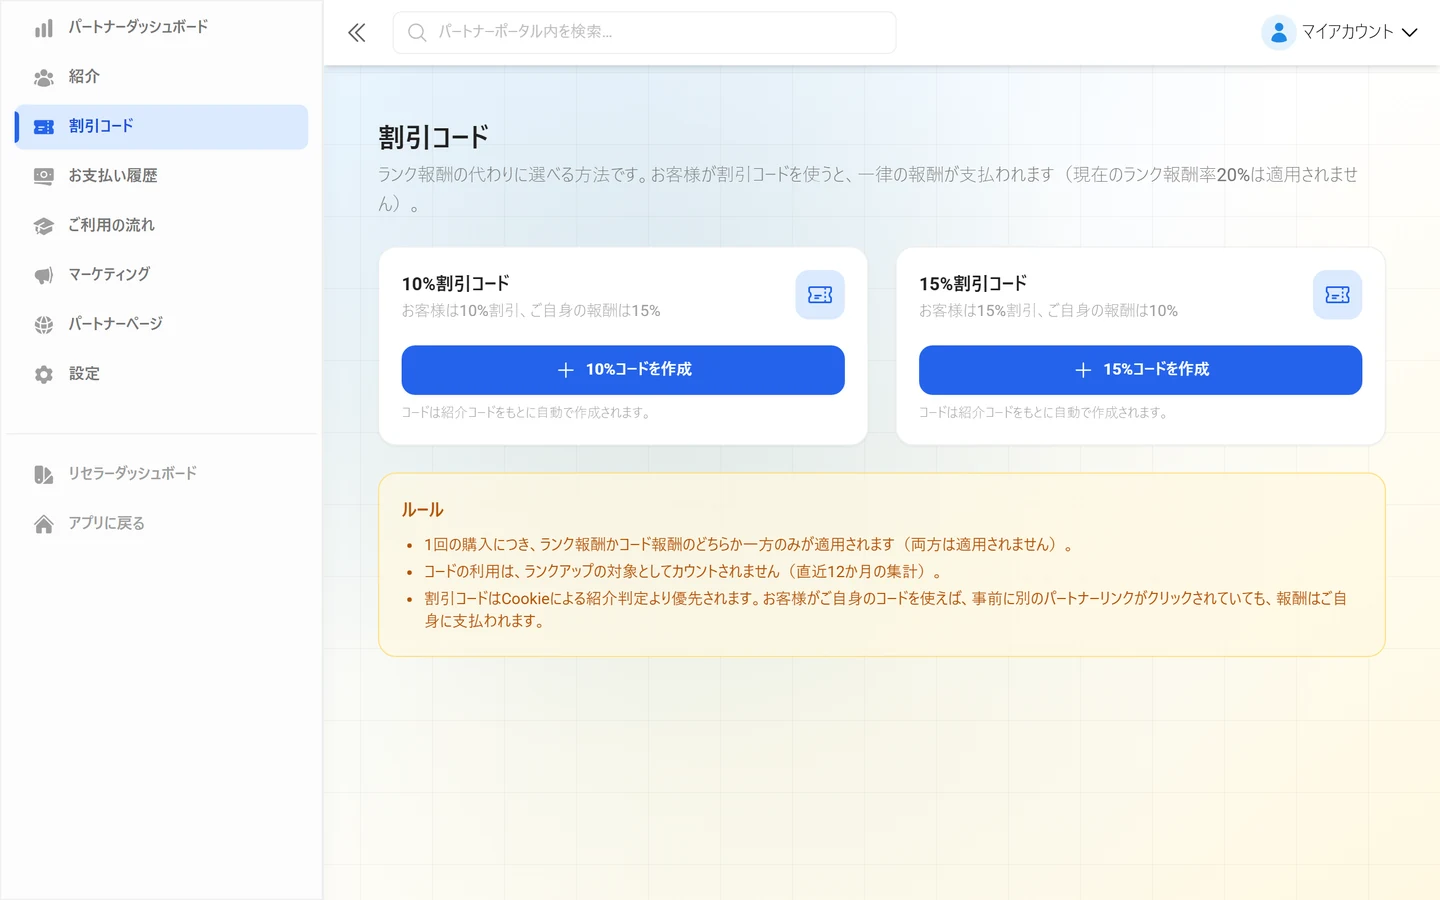Click the 紹介 people icon in sidebar
The height and width of the screenshot is (900, 1440).
click(43, 77)
